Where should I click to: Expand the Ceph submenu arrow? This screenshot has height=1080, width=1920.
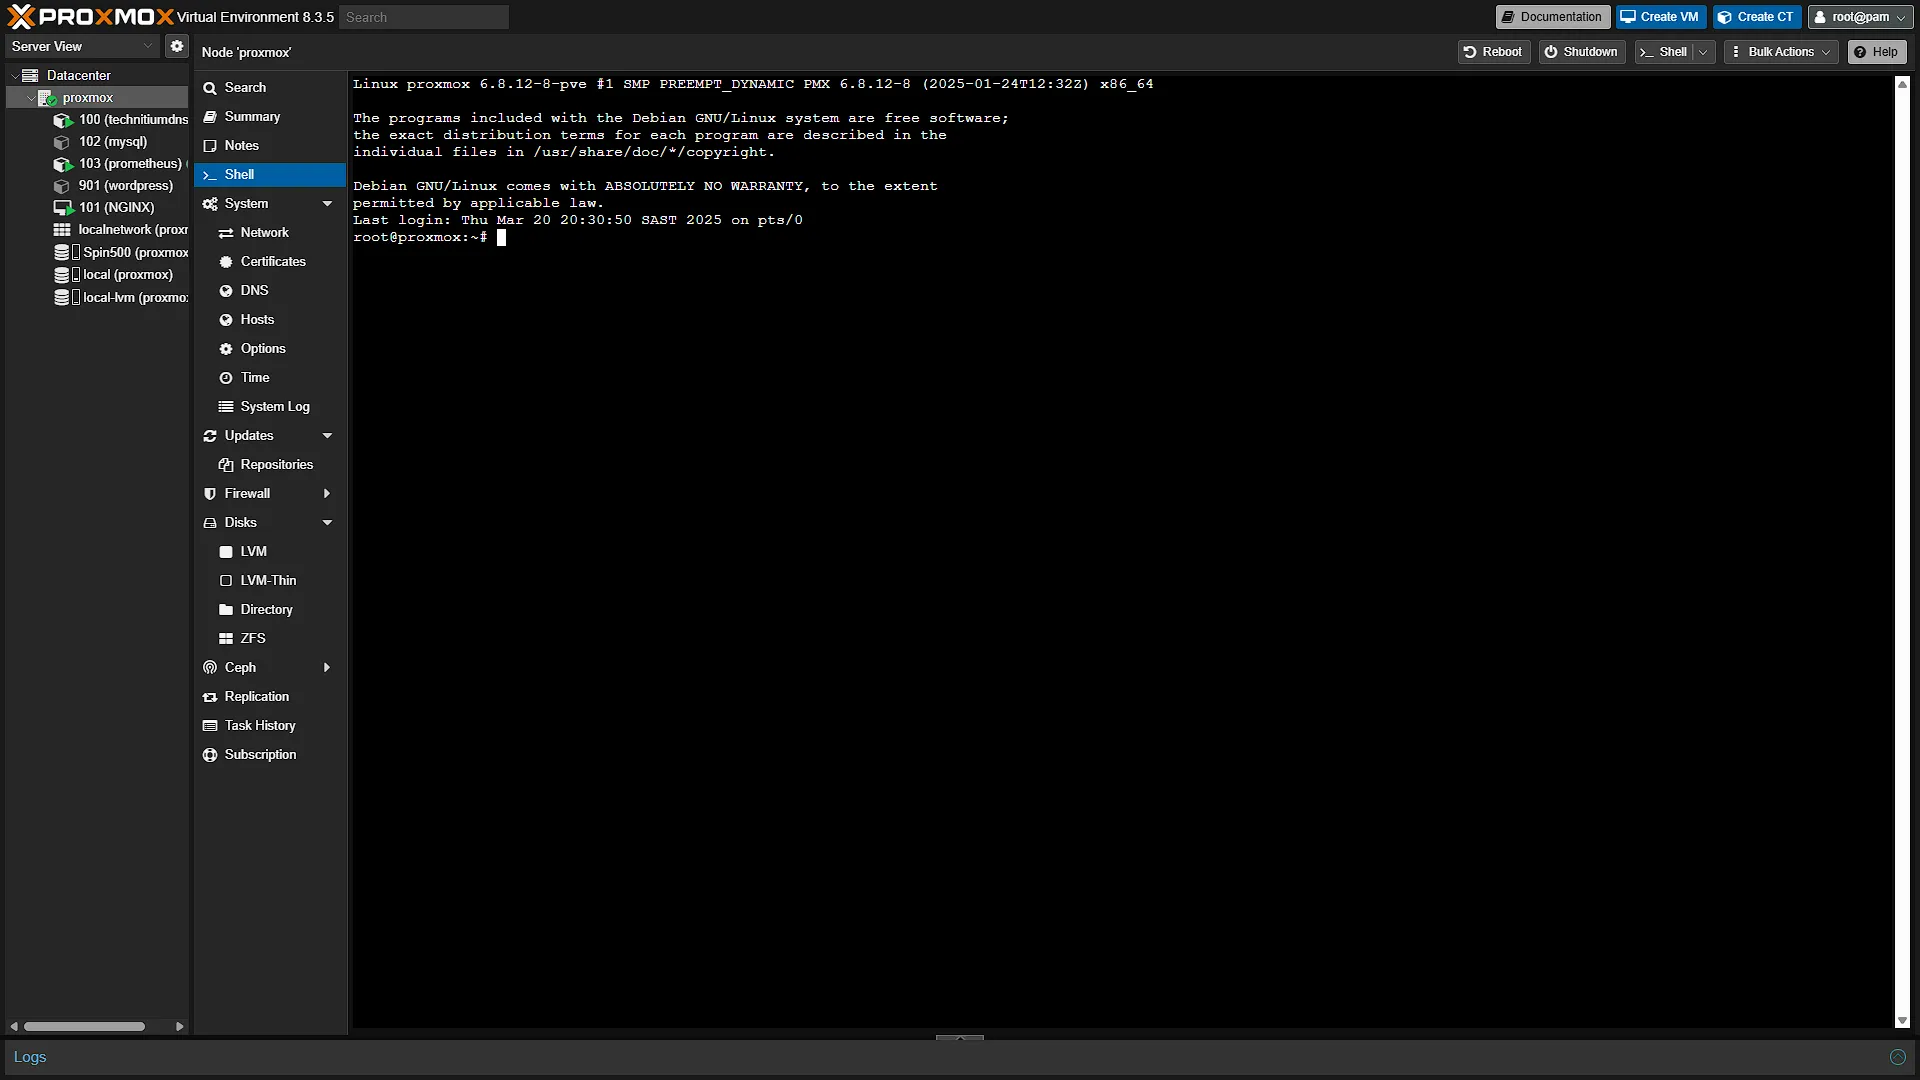point(327,668)
